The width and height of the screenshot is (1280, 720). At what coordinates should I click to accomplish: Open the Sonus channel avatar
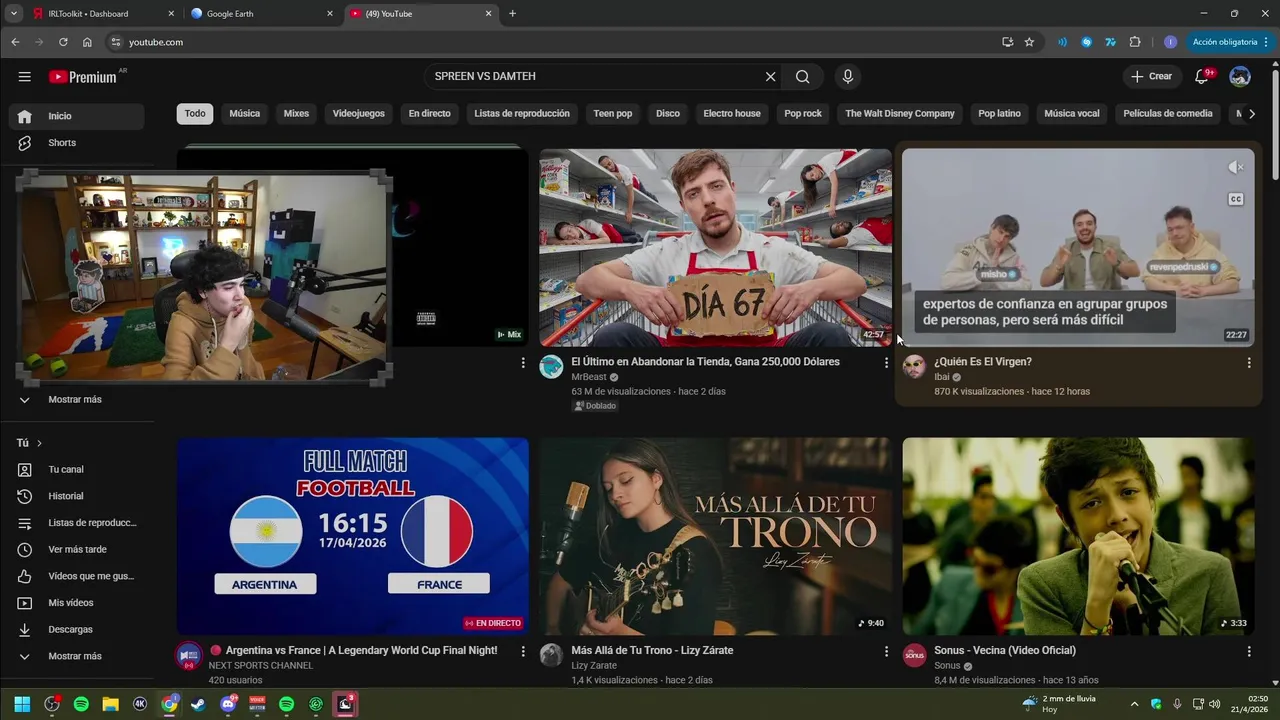coord(914,655)
